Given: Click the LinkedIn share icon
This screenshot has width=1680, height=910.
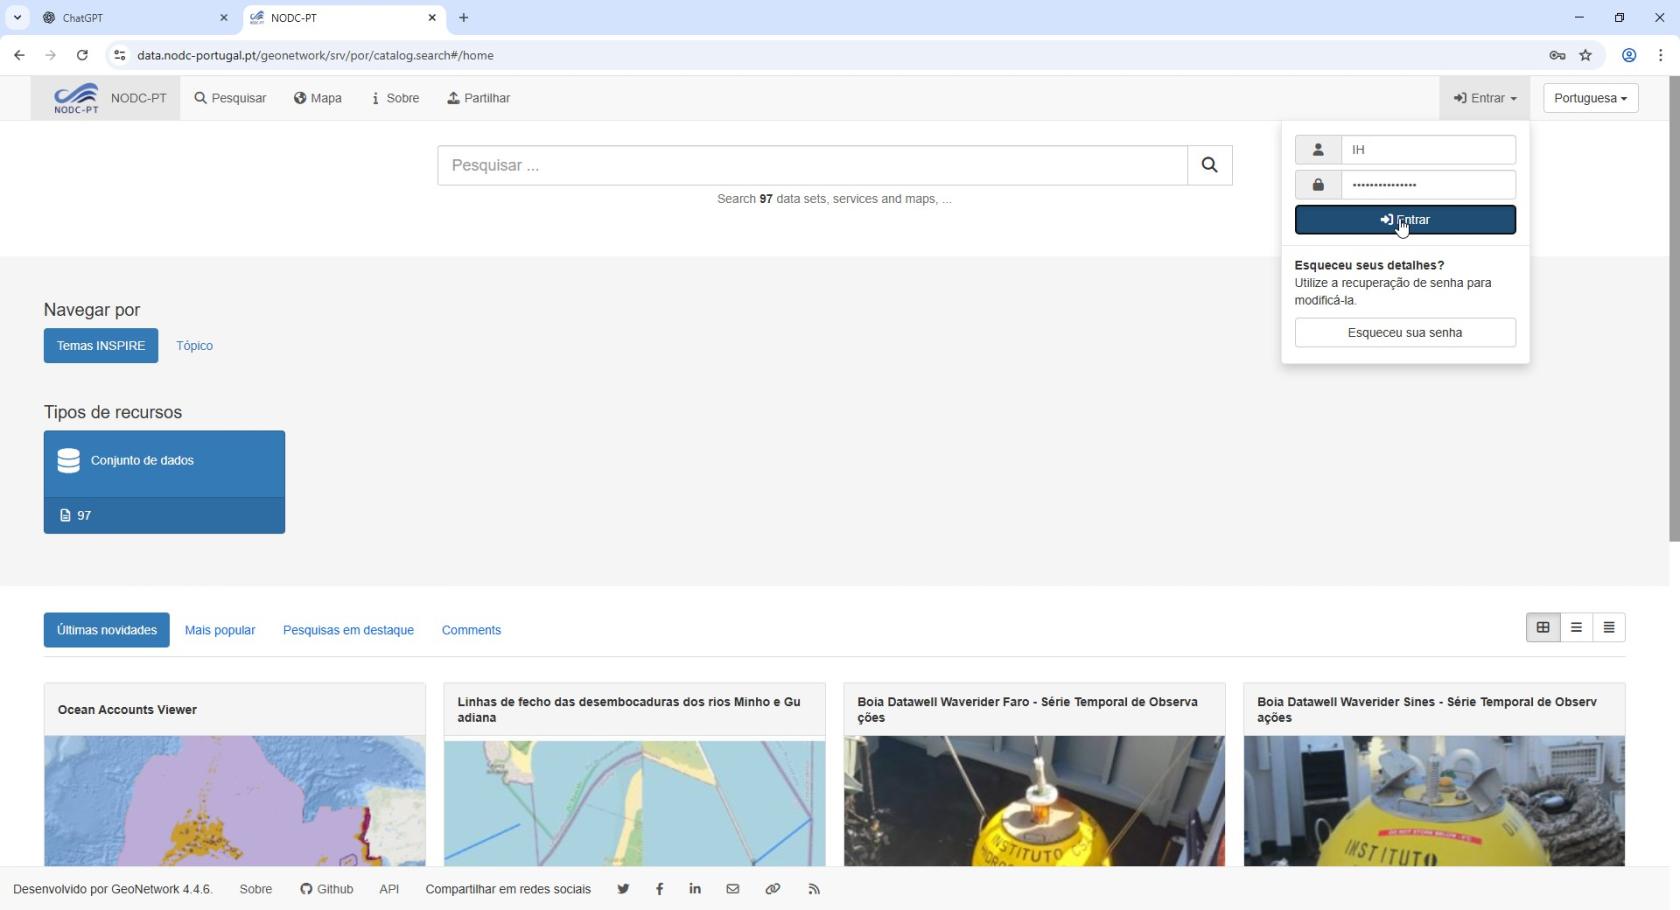Looking at the screenshot, I should pyautogui.click(x=695, y=889).
